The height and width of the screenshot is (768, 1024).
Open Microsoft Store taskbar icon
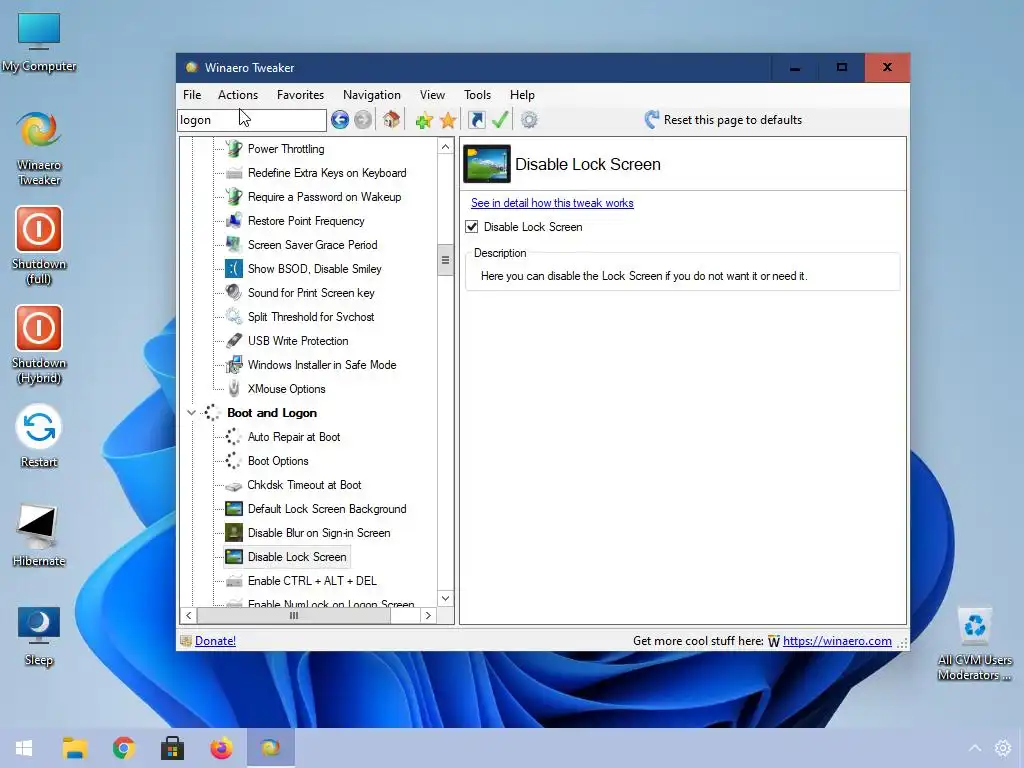pyautogui.click(x=172, y=747)
